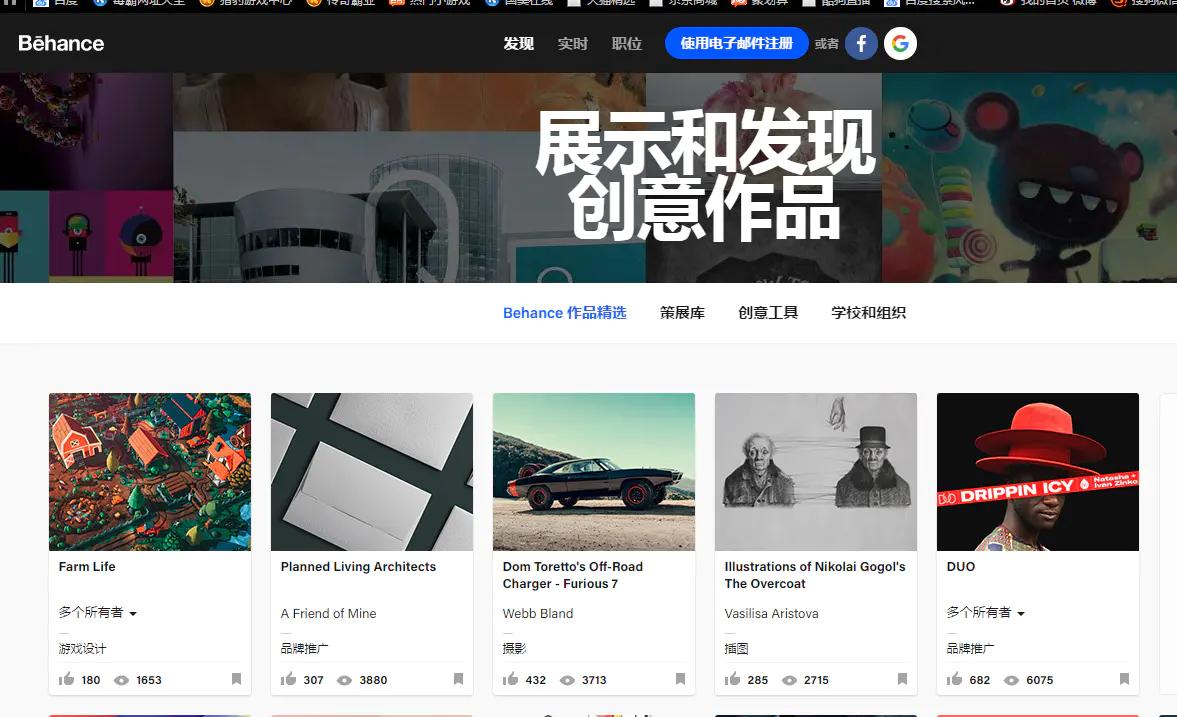Open the 发现 nav item

[518, 44]
